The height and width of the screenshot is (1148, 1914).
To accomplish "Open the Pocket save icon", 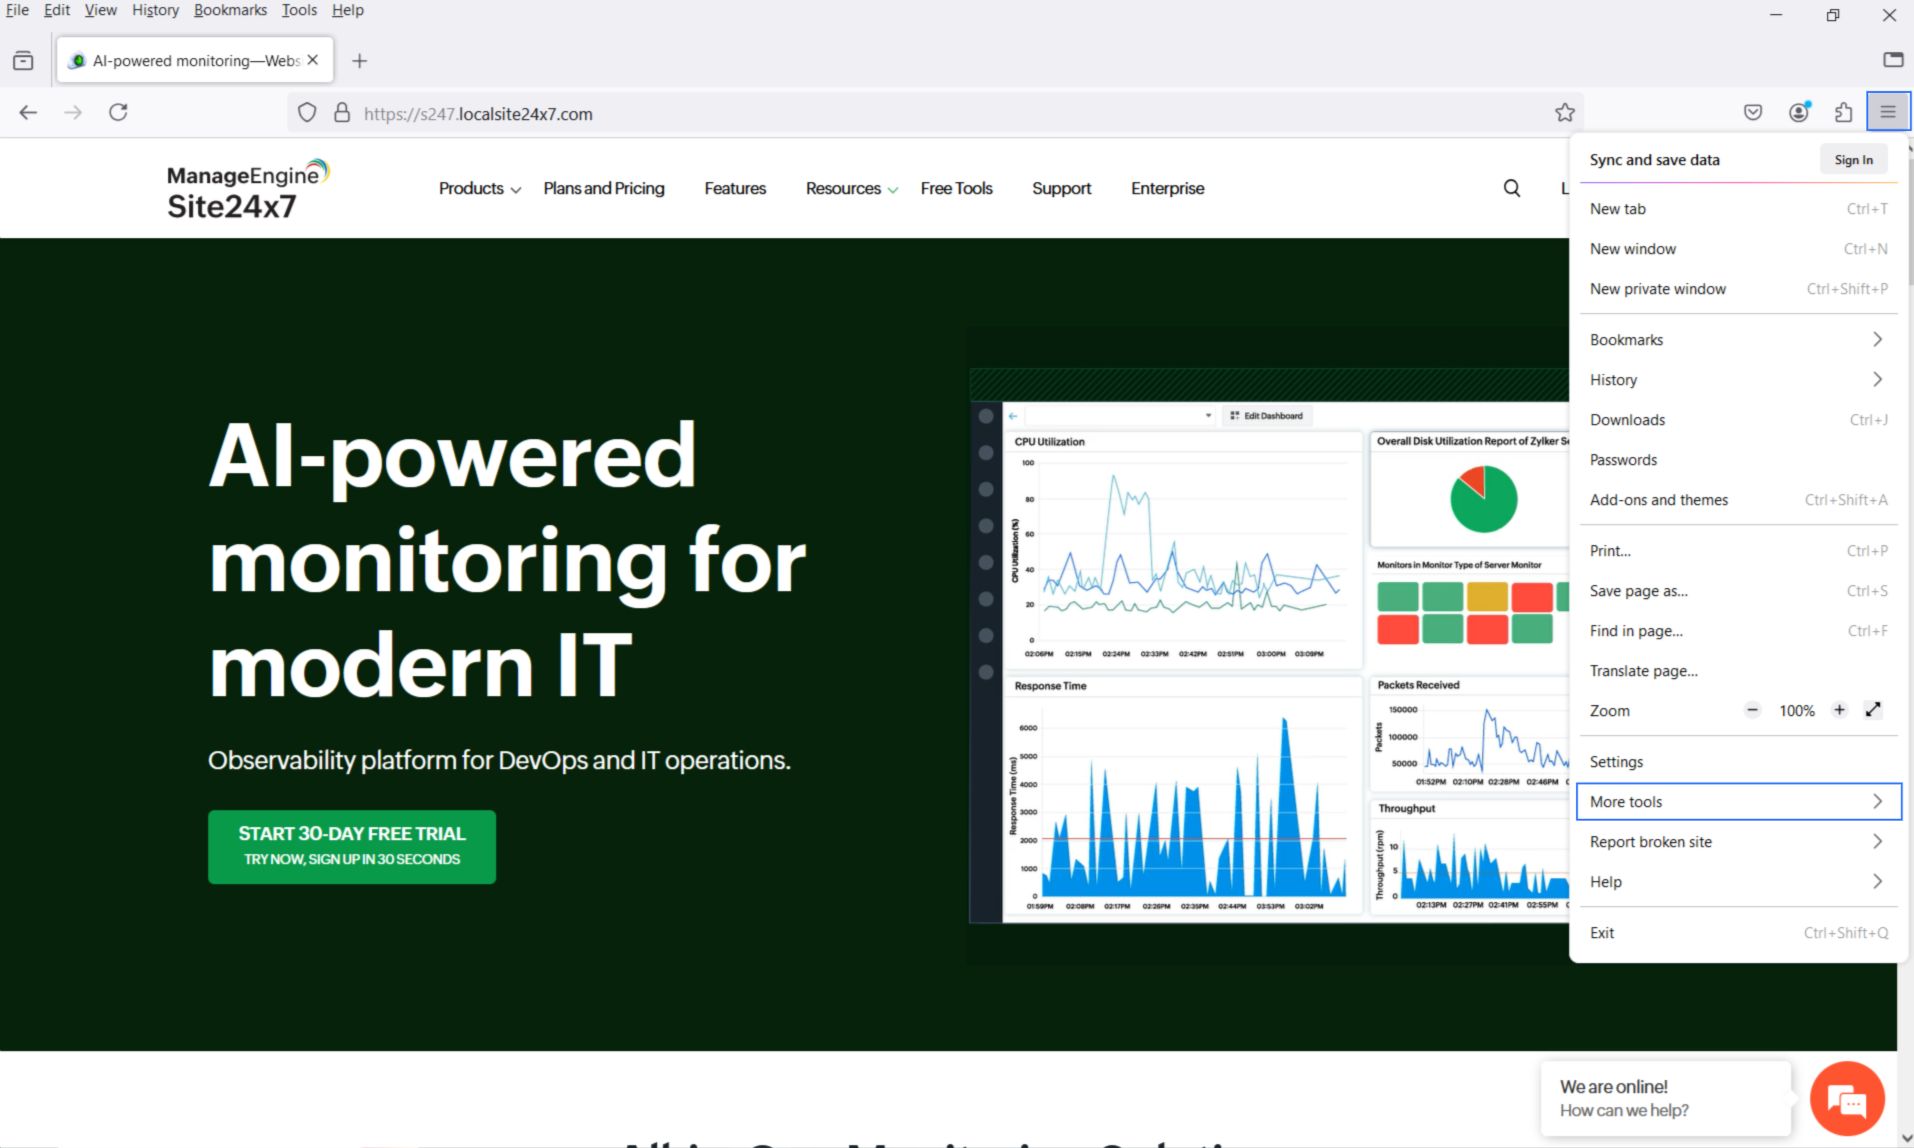I will point(1752,112).
